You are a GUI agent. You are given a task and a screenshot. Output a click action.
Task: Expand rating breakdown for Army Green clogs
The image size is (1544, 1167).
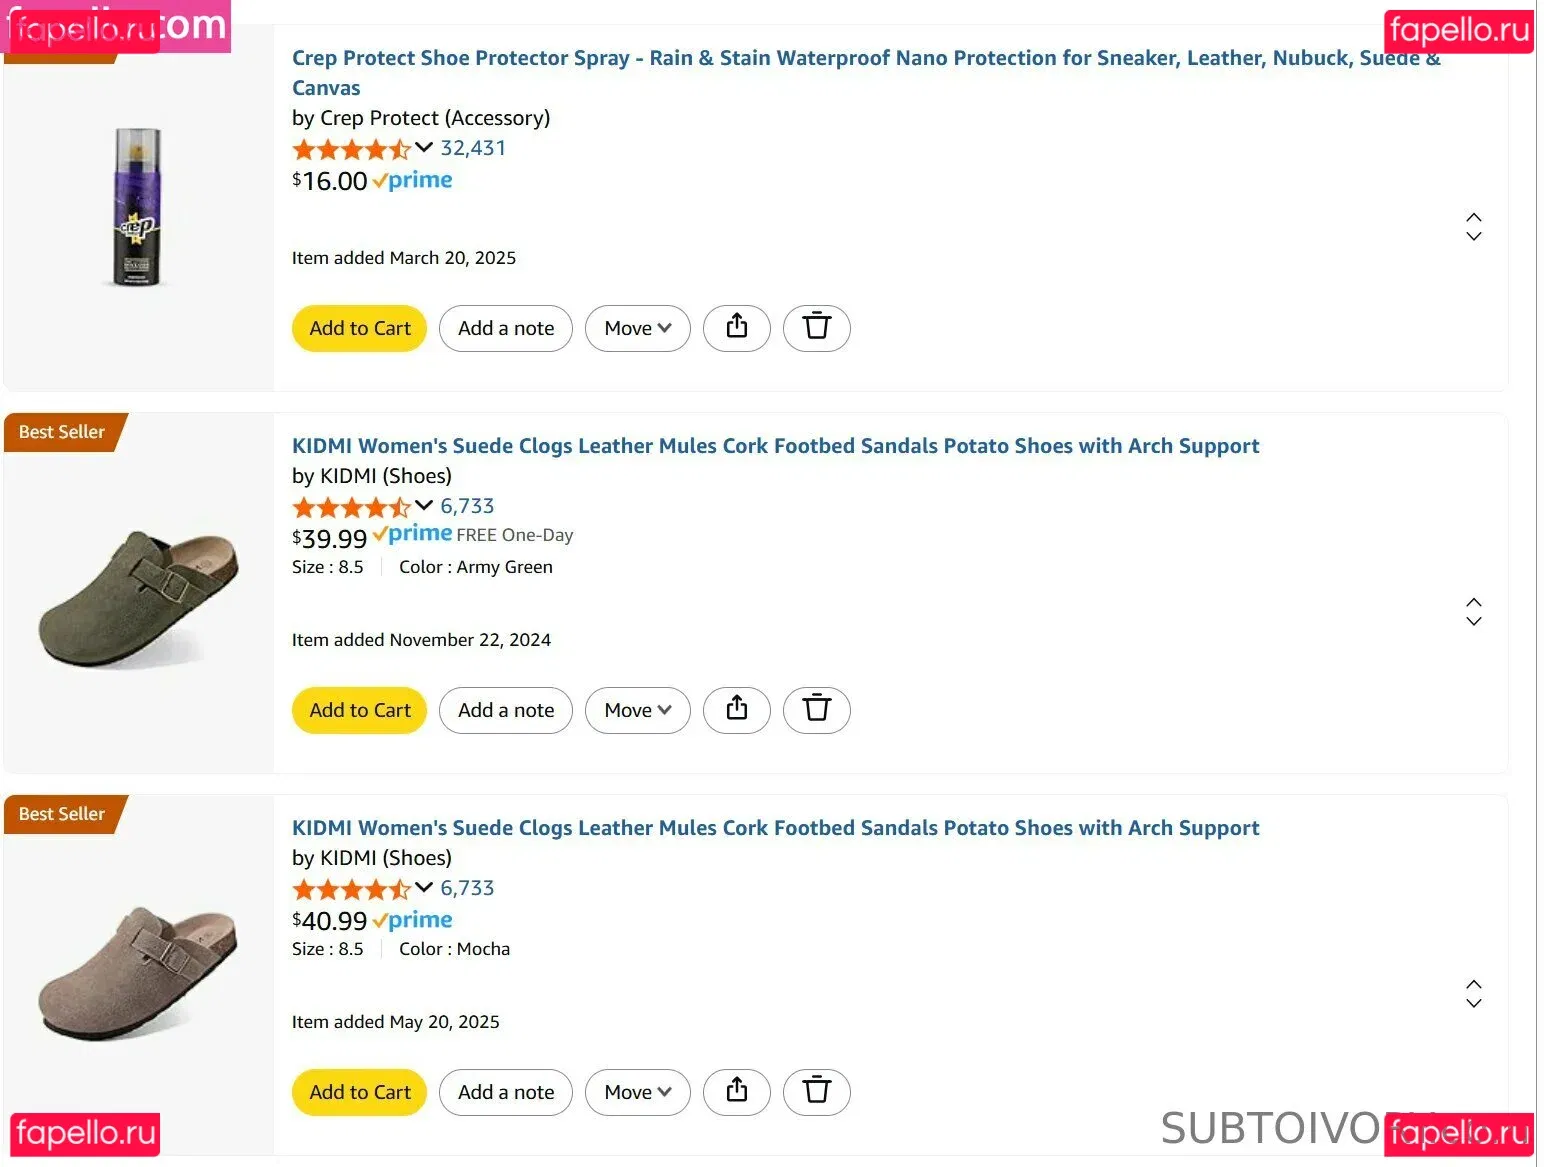[x=424, y=506]
